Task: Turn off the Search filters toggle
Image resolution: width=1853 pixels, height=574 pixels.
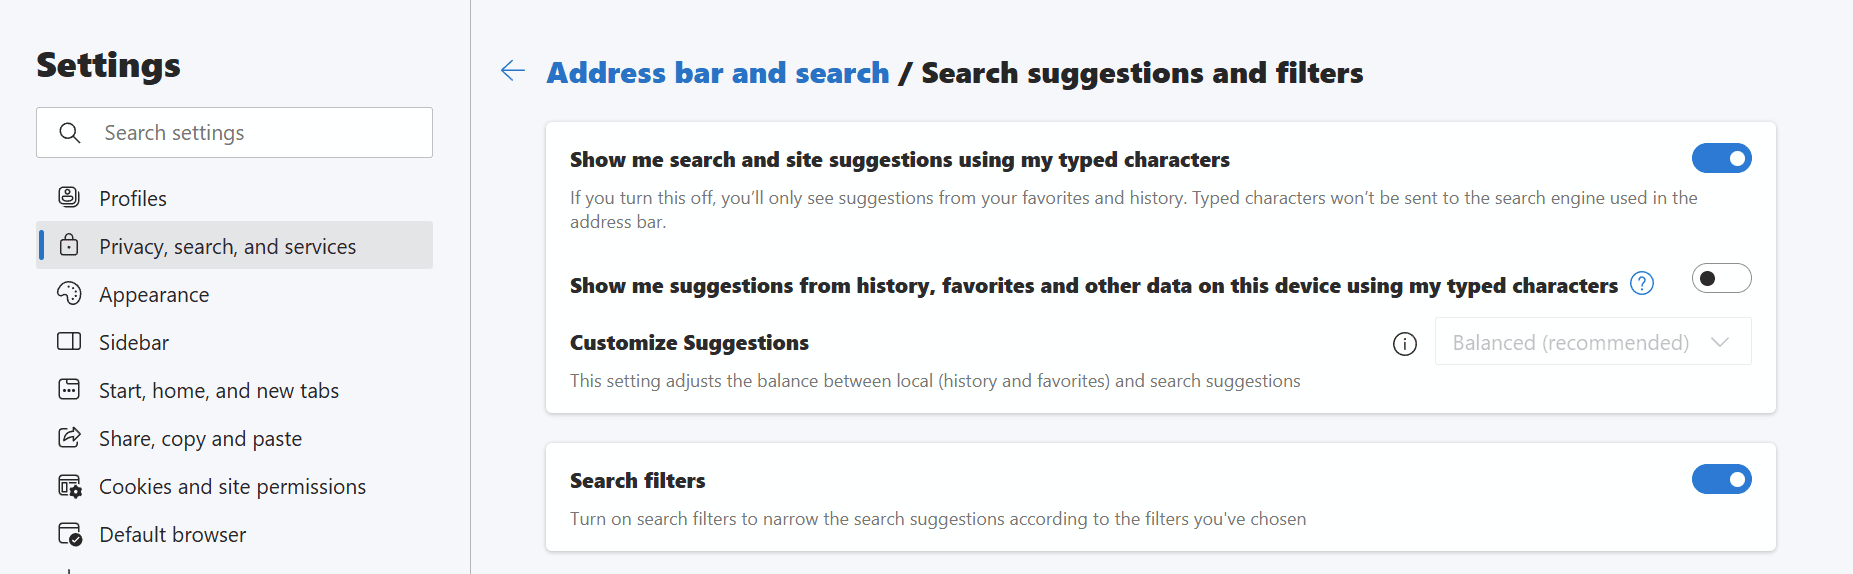Action: tap(1721, 479)
